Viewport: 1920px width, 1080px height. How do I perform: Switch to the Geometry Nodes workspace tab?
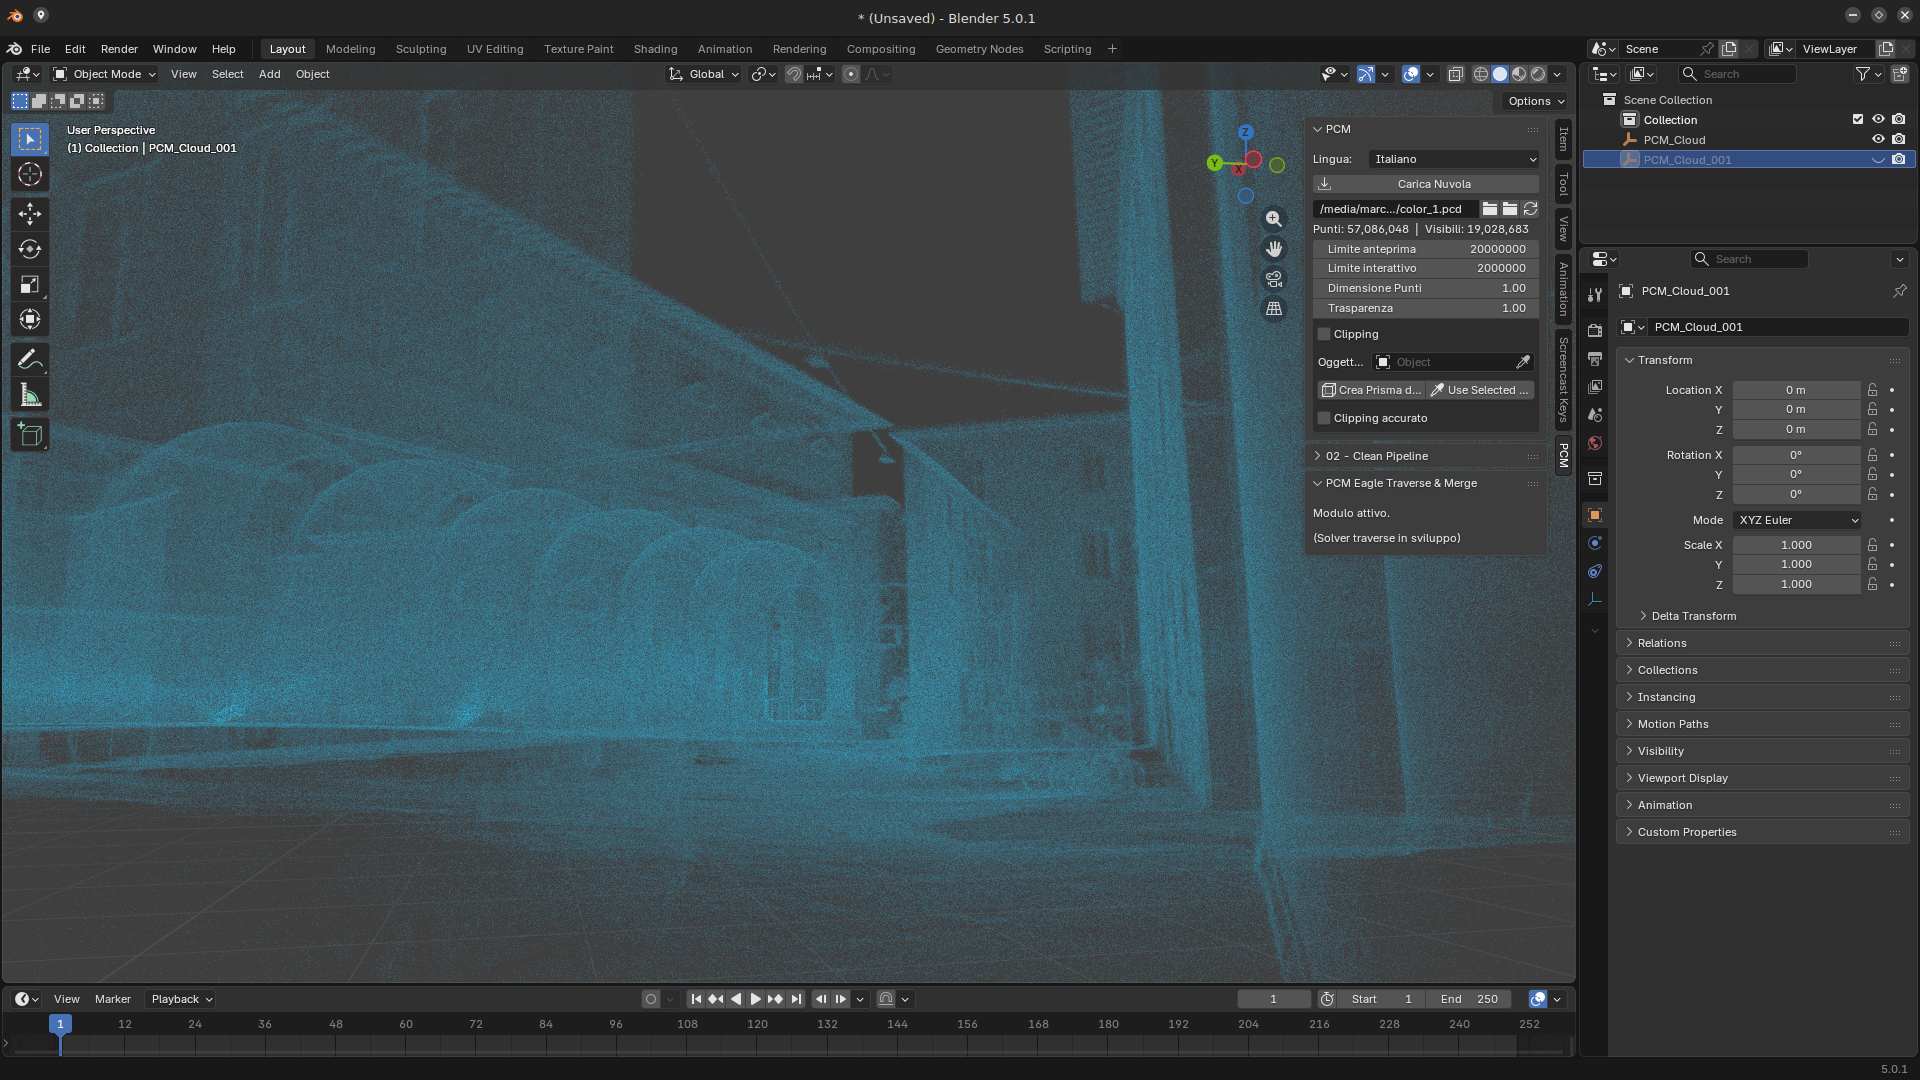pyautogui.click(x=979, y=49)
